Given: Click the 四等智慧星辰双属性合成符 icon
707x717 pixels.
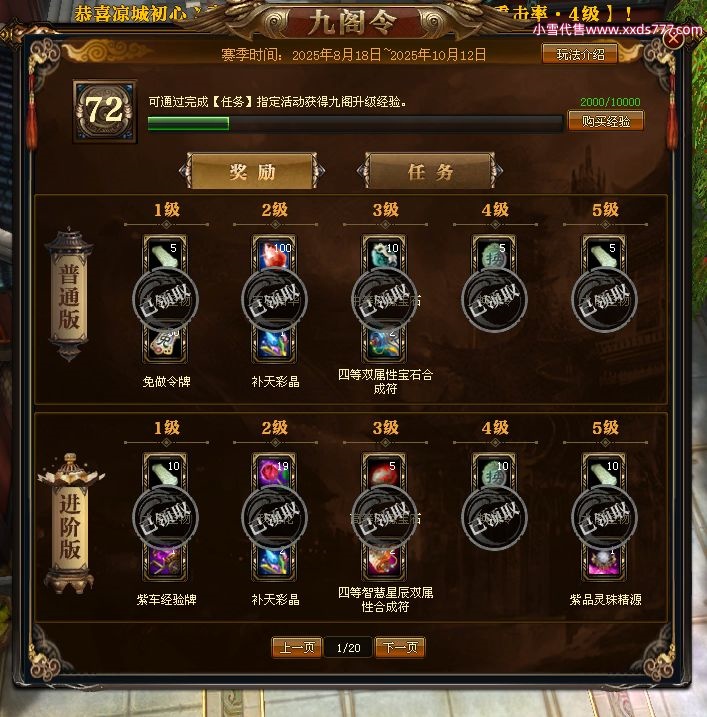Looking at the screenshot, I should pos(384,562).
